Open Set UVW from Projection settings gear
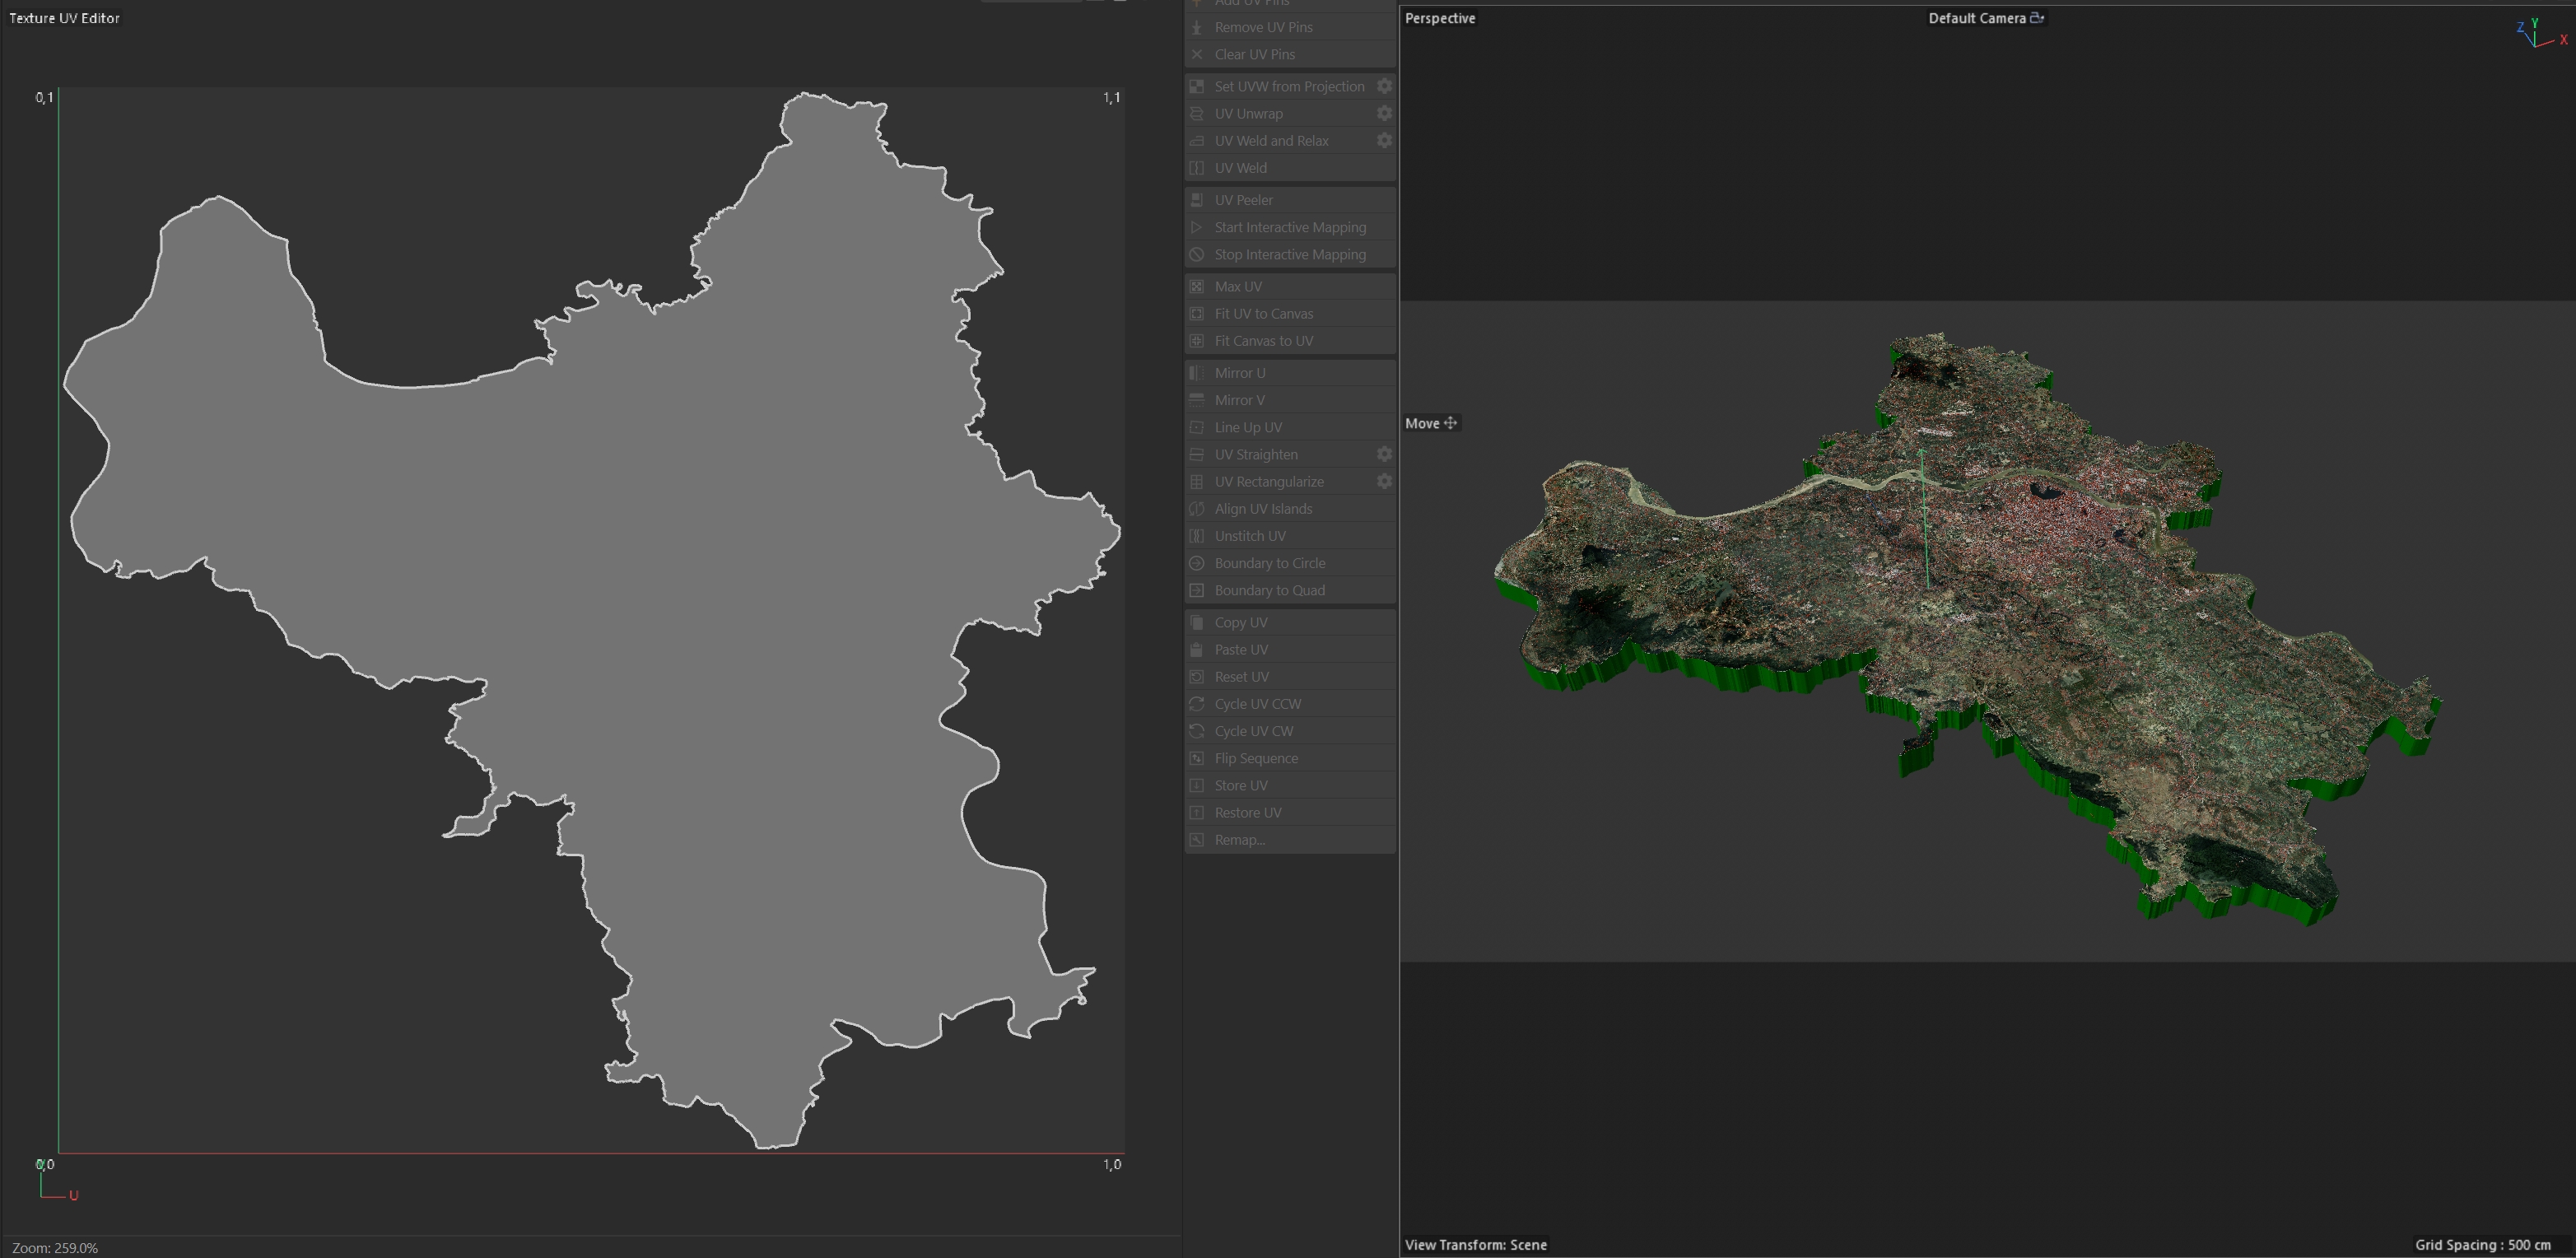The height and width of the screenshot is (1258, 2576). point(1384,86)
